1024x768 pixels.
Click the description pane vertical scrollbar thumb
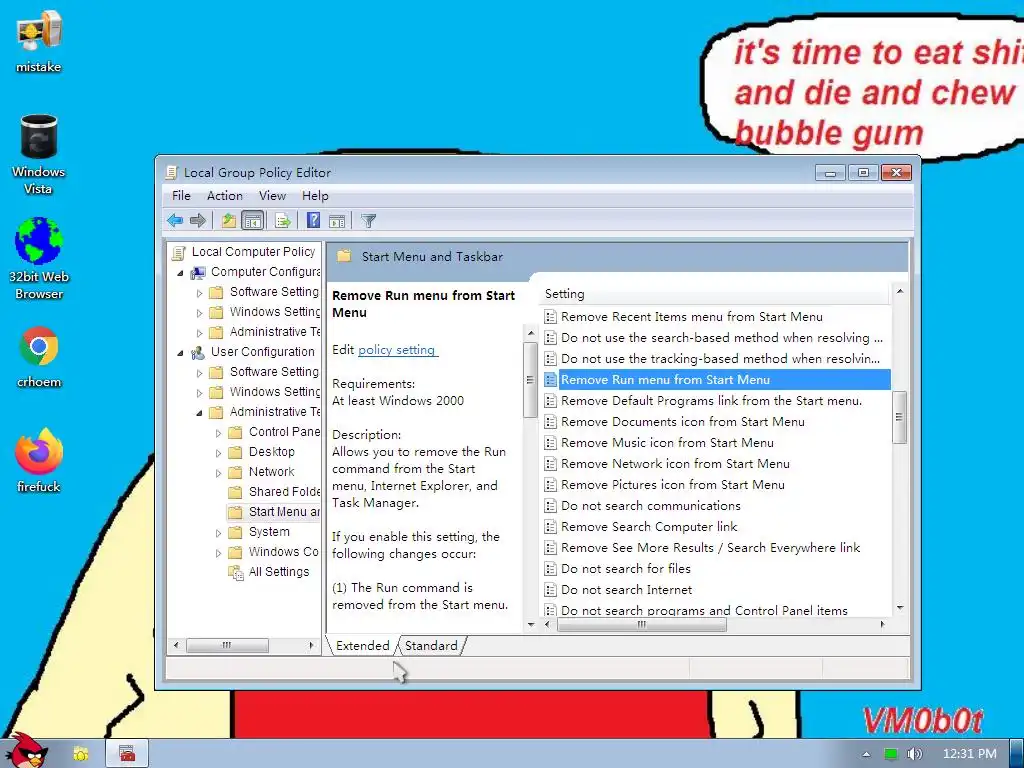click(530, 380)
